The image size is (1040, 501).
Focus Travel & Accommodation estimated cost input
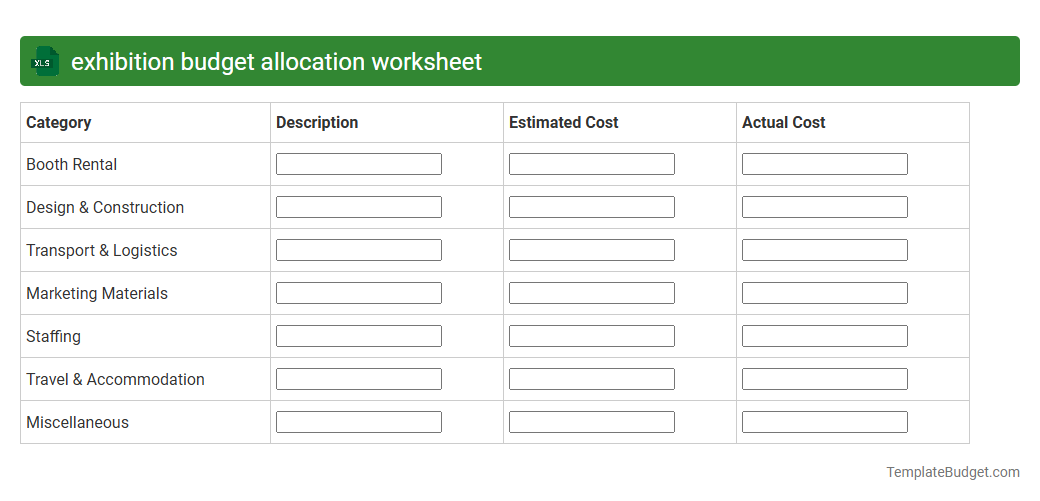(592, 380)
